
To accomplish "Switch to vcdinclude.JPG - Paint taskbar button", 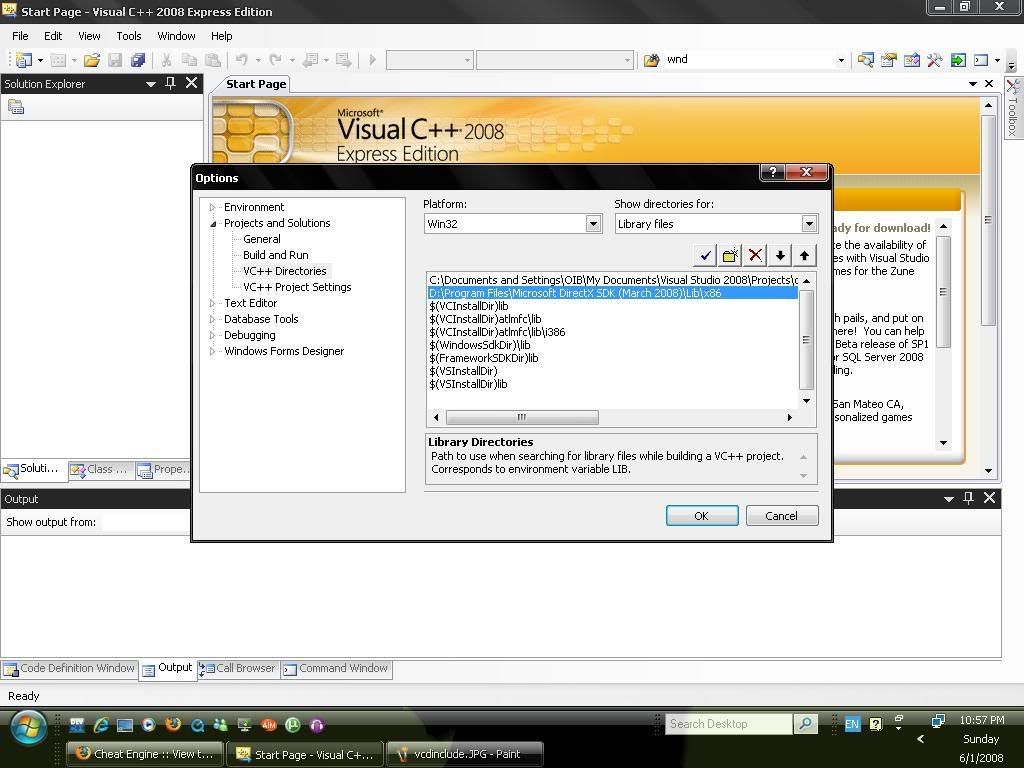I will [x=465, y=754].
